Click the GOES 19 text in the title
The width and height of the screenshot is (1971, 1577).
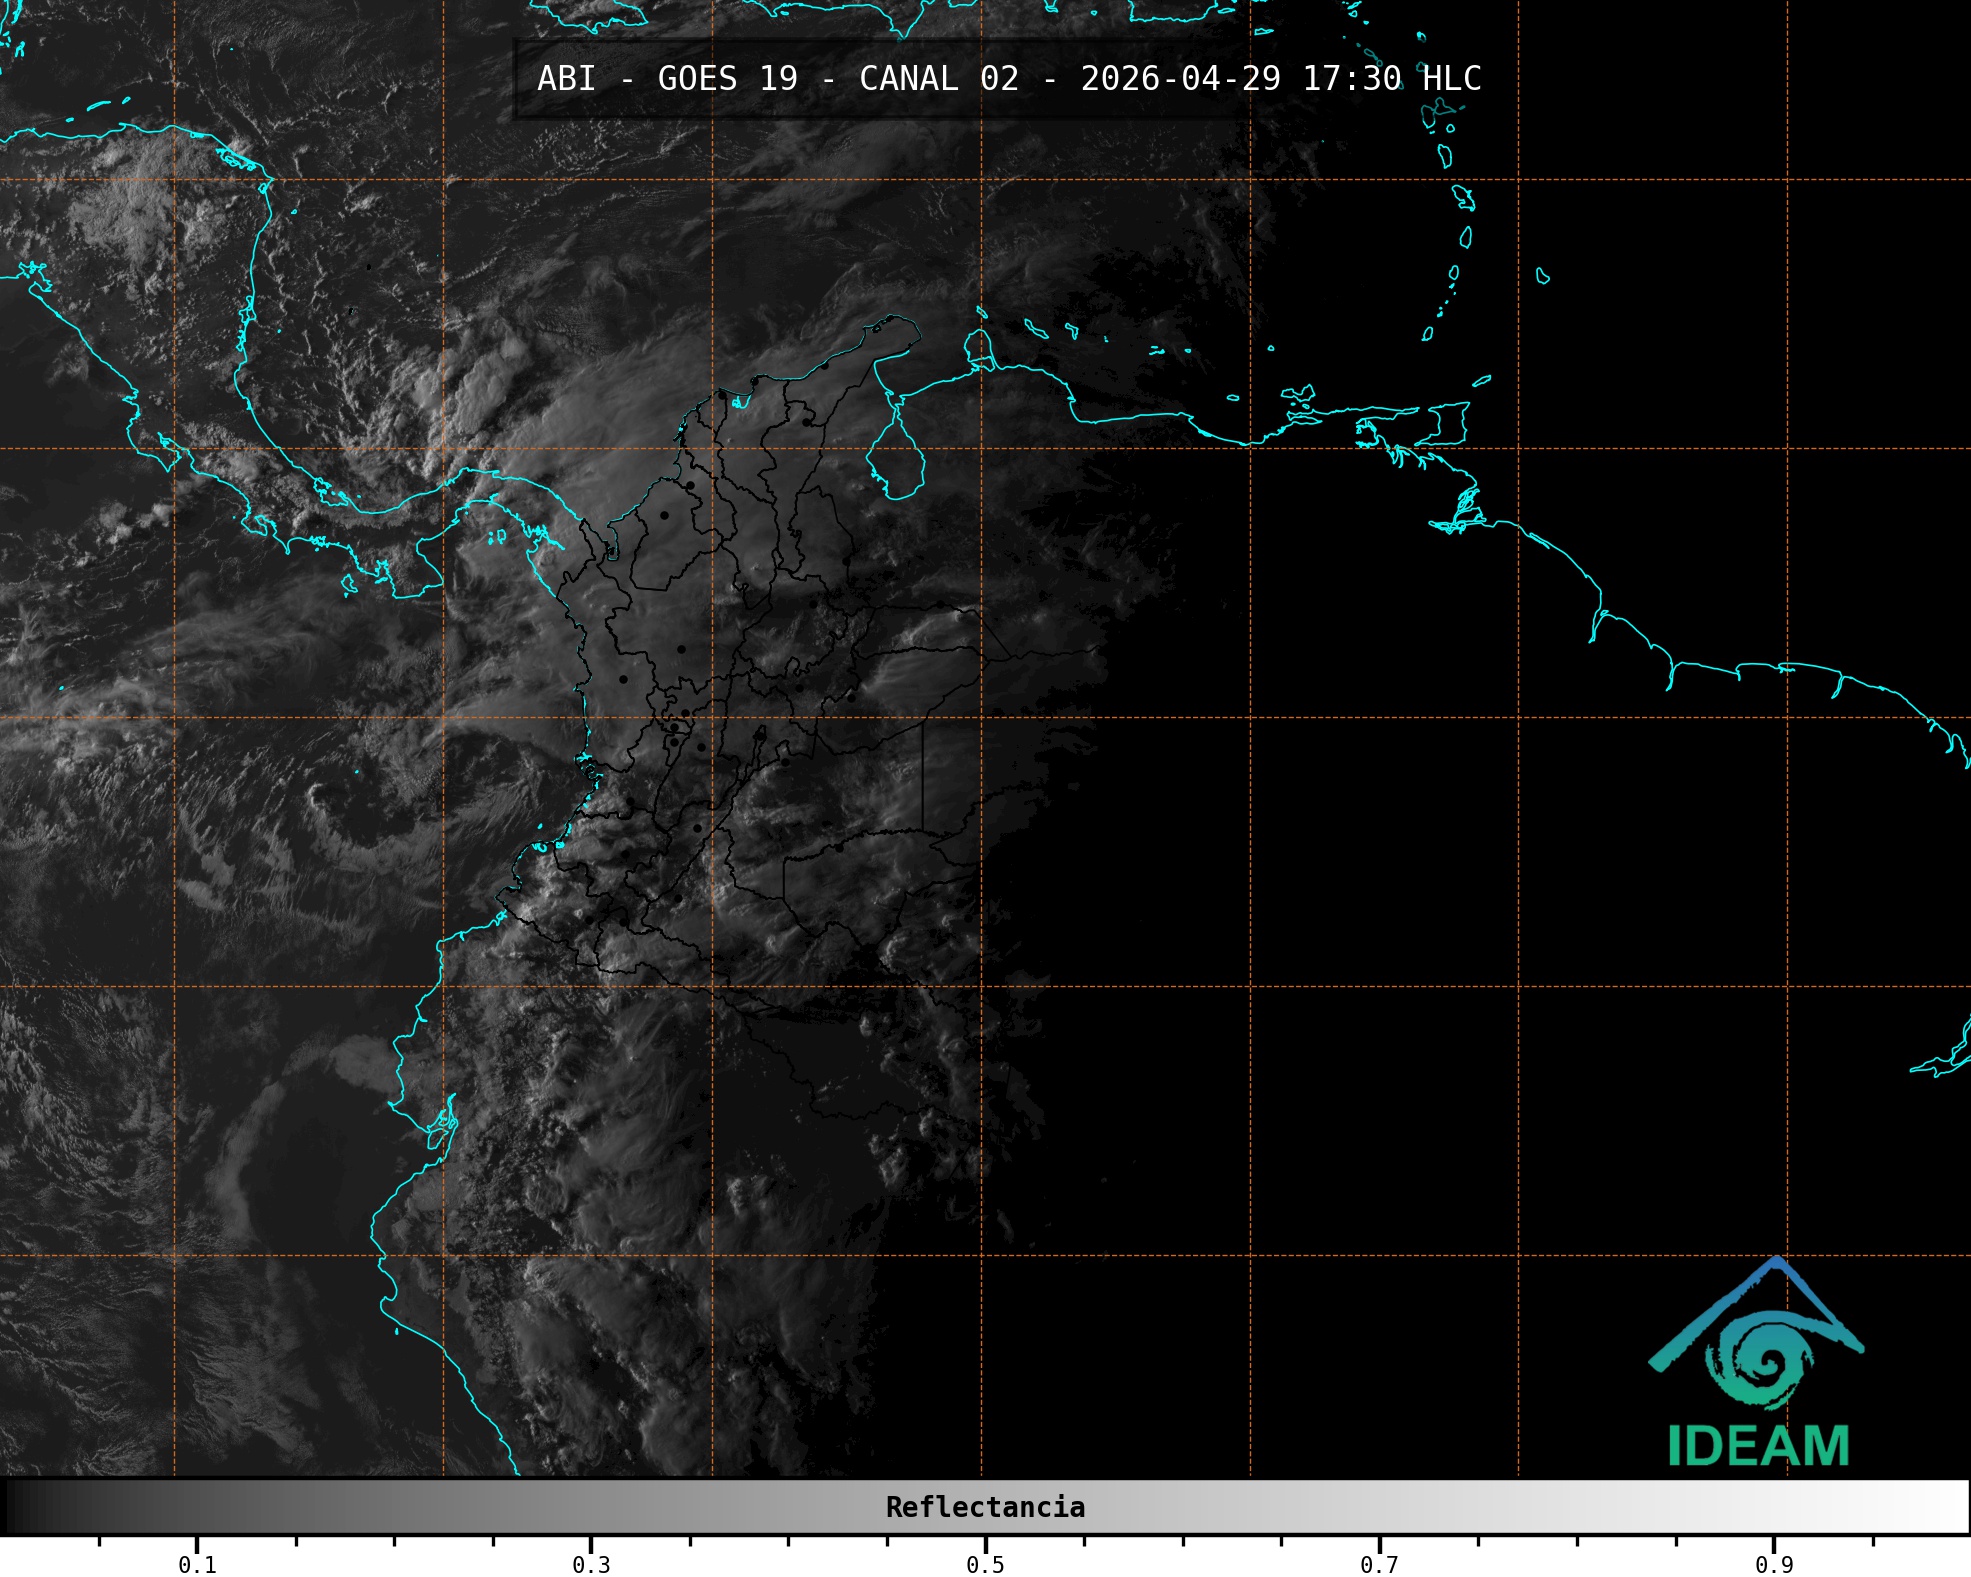tap(727, 79)
